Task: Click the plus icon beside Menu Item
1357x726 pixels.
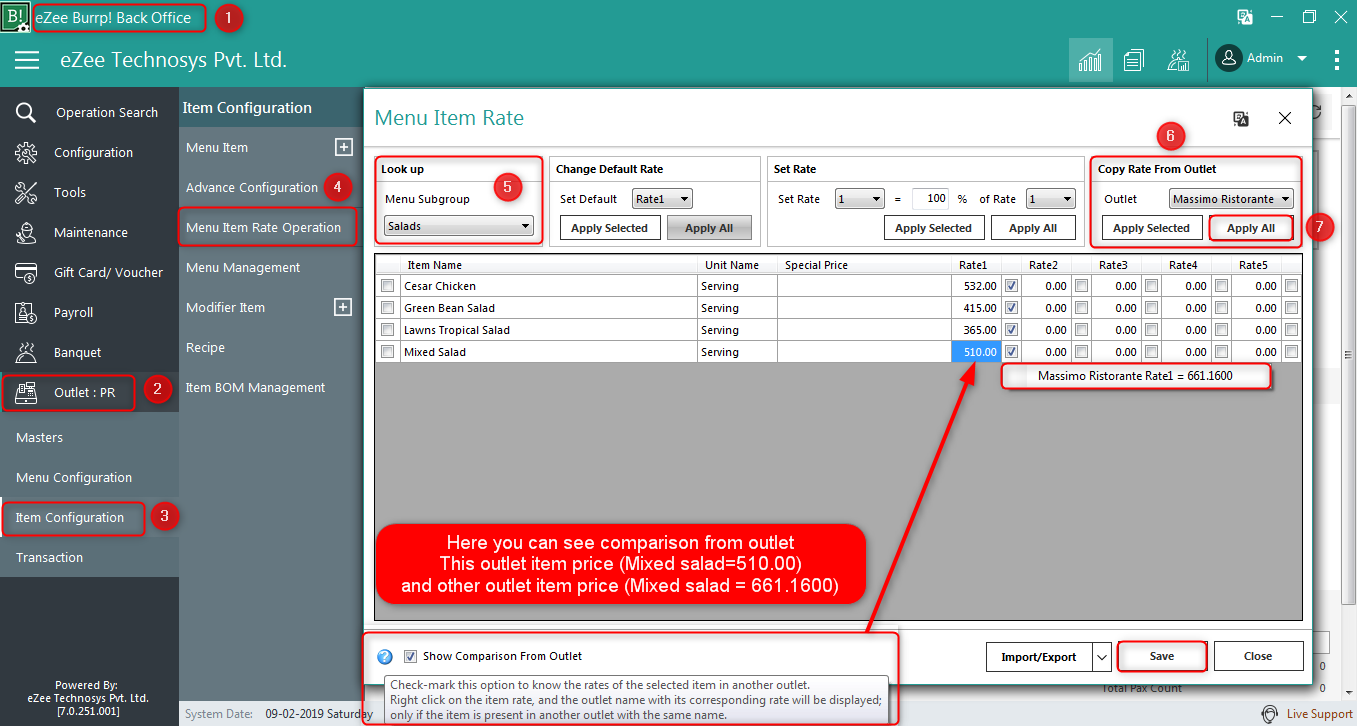Action: point(343,147)
